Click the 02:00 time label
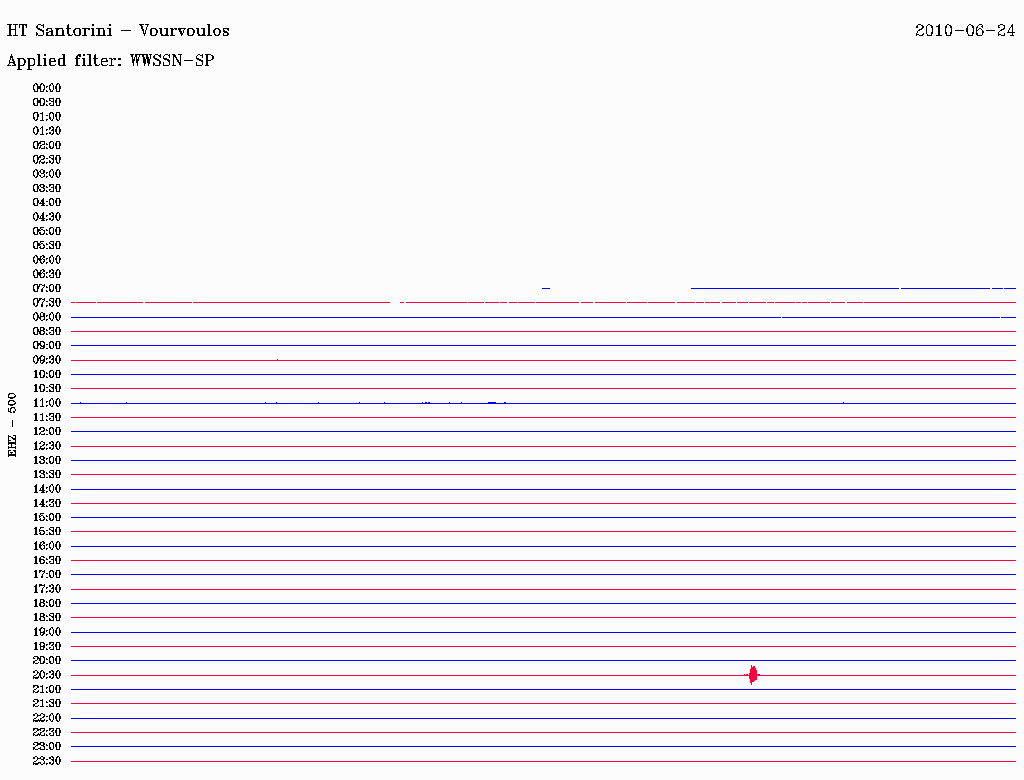The width and height of the screenshot is (1024, 780). click(47, 145)
